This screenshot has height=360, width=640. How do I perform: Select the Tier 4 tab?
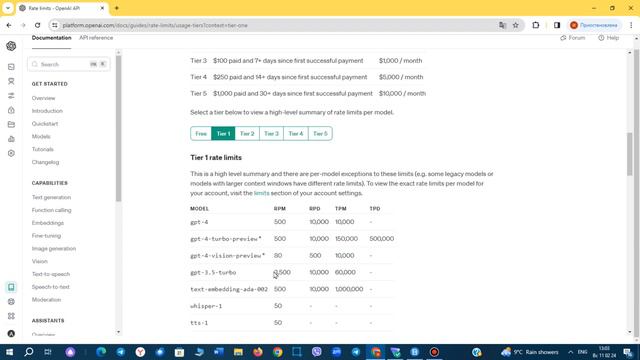click(x=296, y=133)
